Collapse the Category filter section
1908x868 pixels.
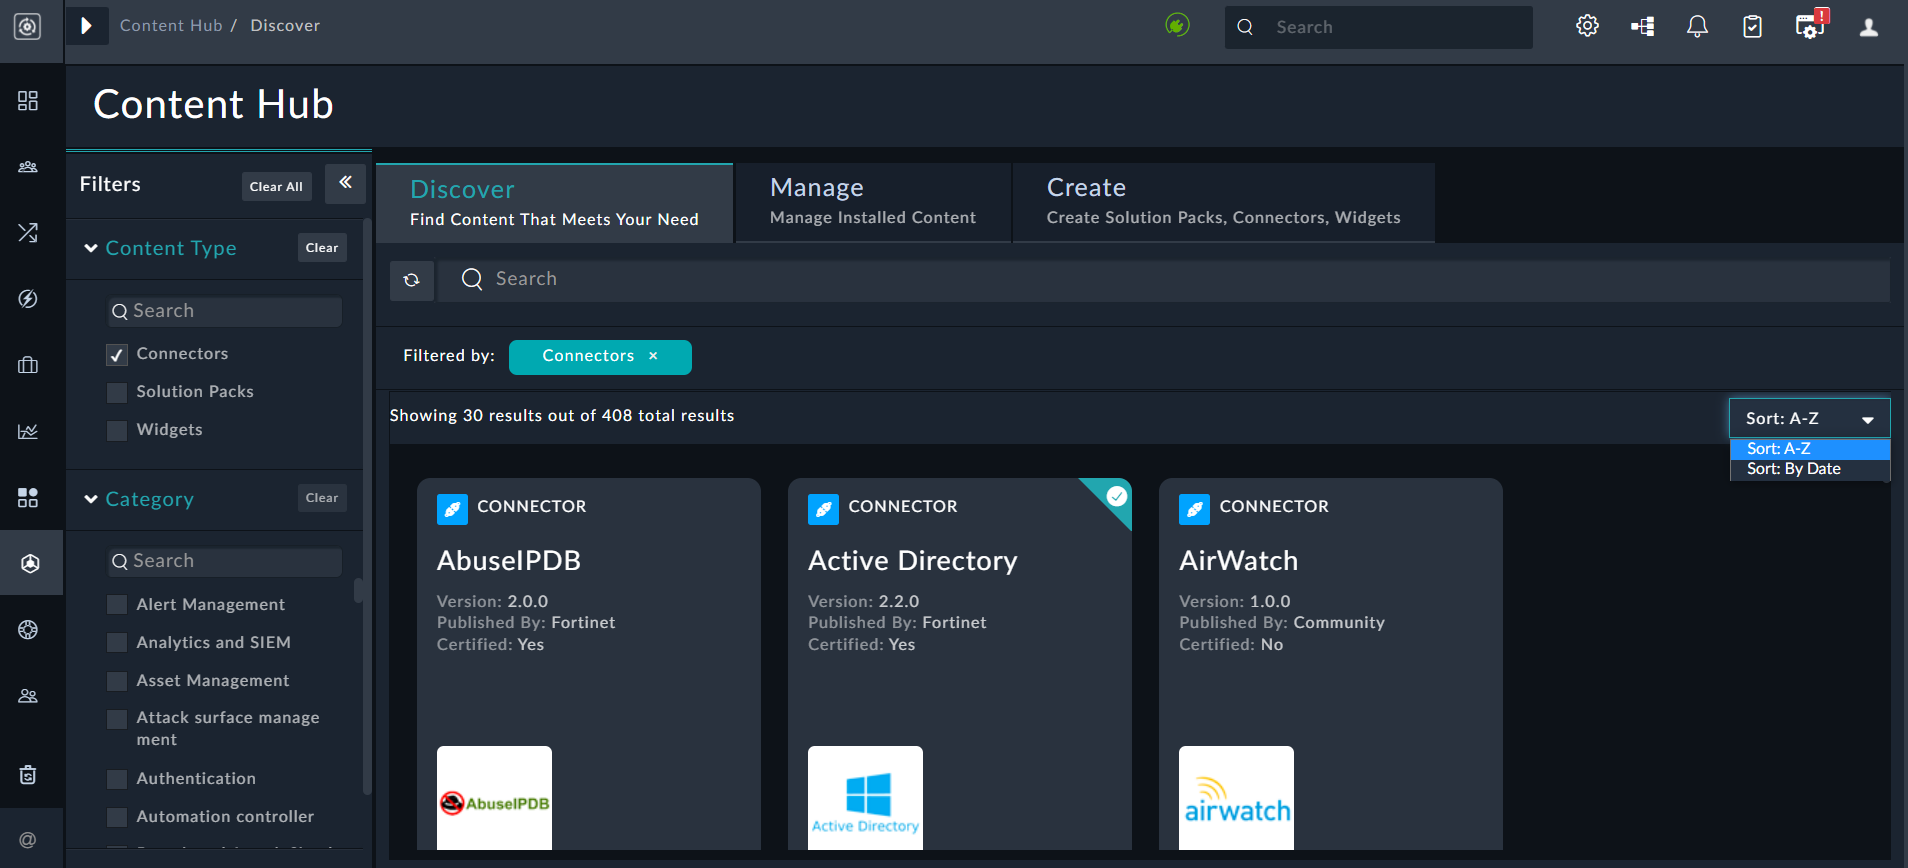(91, 499)
